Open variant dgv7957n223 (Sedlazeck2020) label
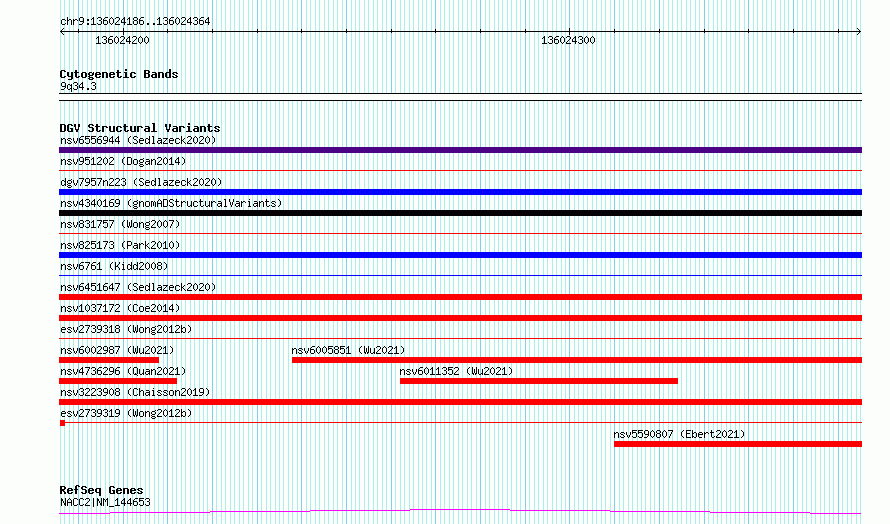 click(141, 182)
